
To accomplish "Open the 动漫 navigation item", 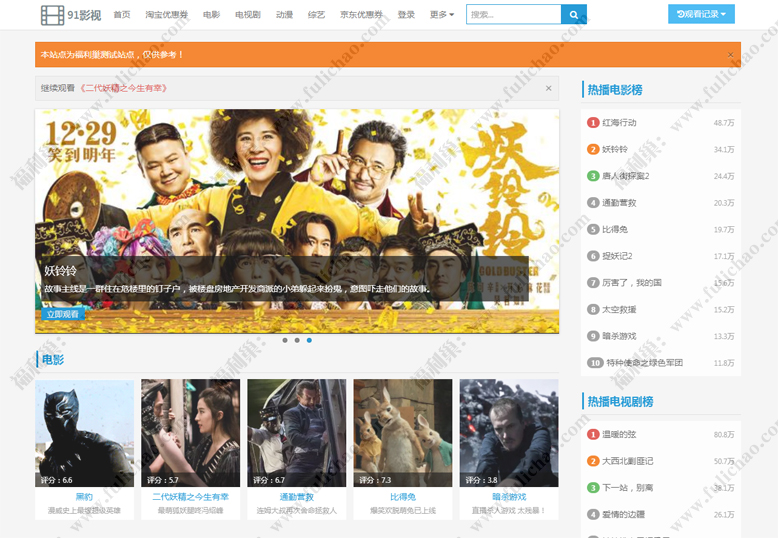I will (284, 14).
